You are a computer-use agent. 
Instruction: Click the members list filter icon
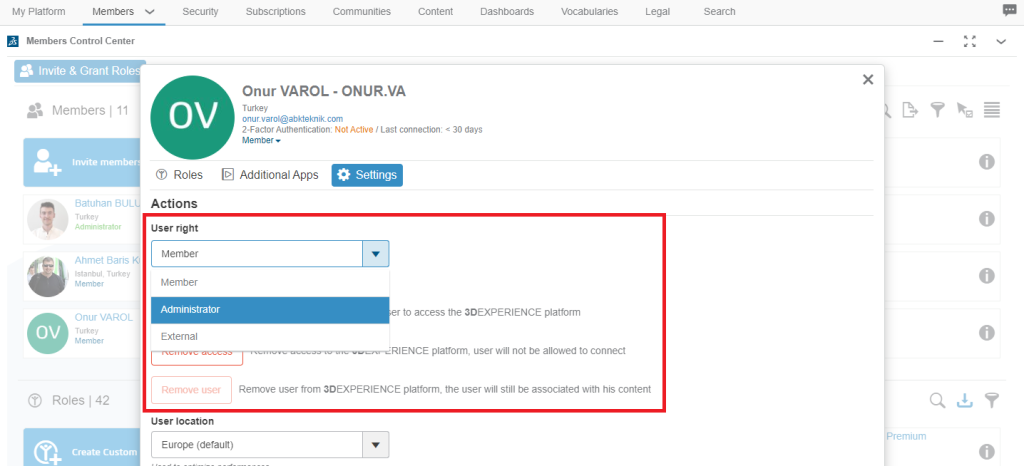pos(937,110)
